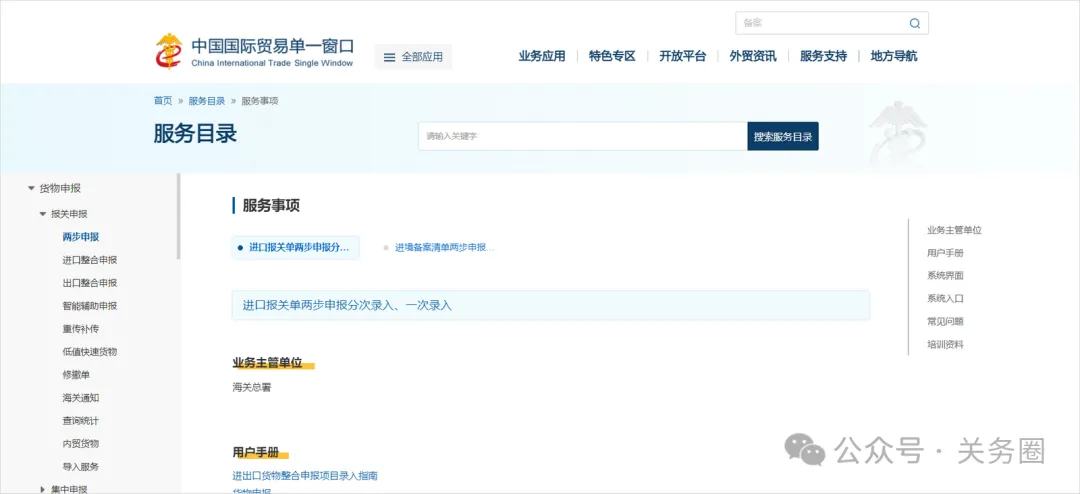Select the 进境备案清单两步申报 tab

(443, 247)
